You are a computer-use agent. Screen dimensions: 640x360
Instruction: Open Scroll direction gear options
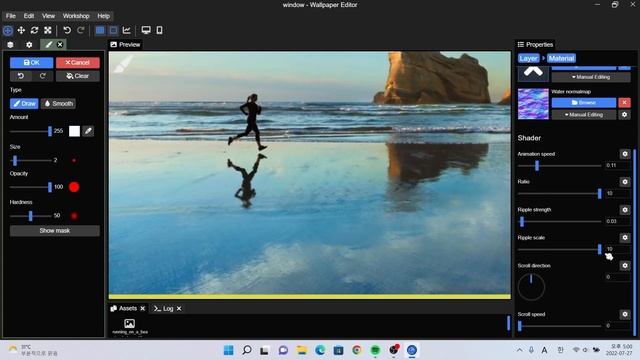pyautogui.click(x=625, y=266)
